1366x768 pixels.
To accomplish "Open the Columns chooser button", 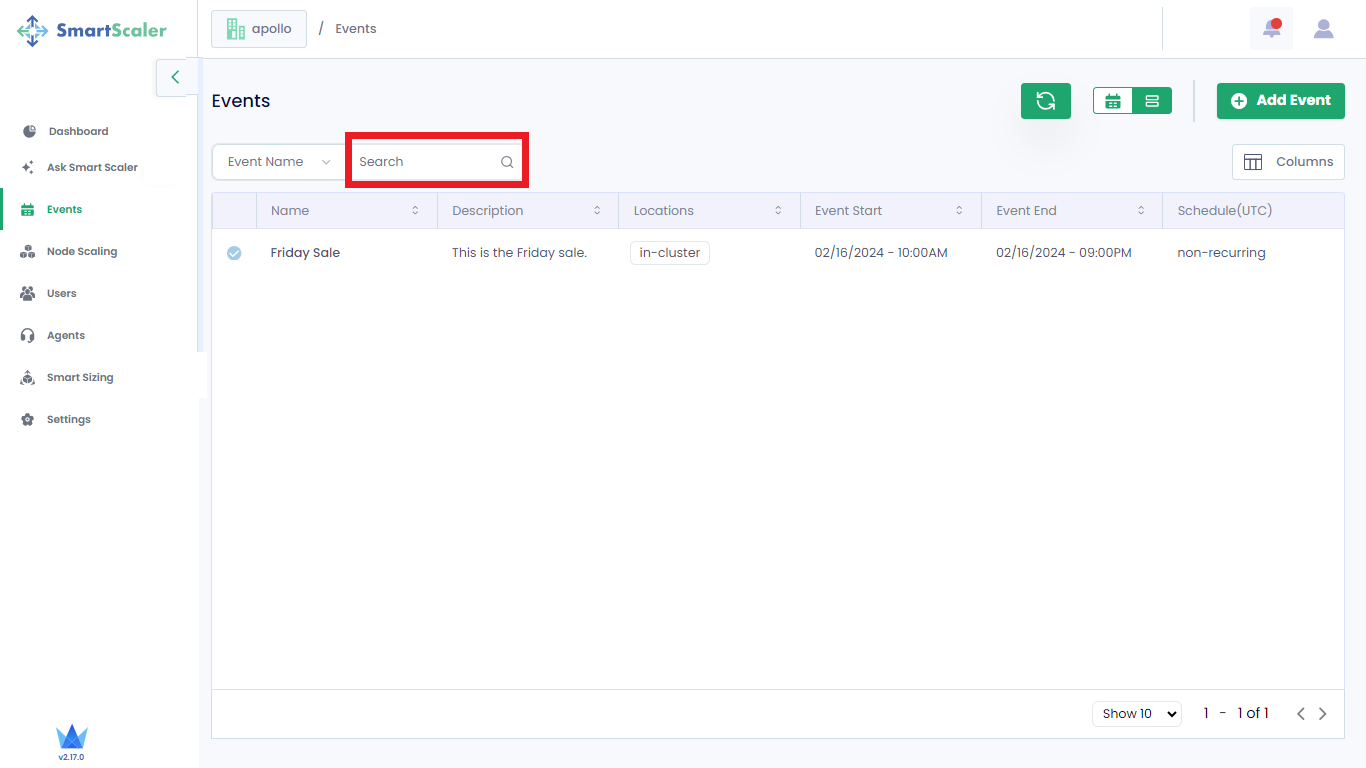I will pyautogui.click(x=1288, y=162).
